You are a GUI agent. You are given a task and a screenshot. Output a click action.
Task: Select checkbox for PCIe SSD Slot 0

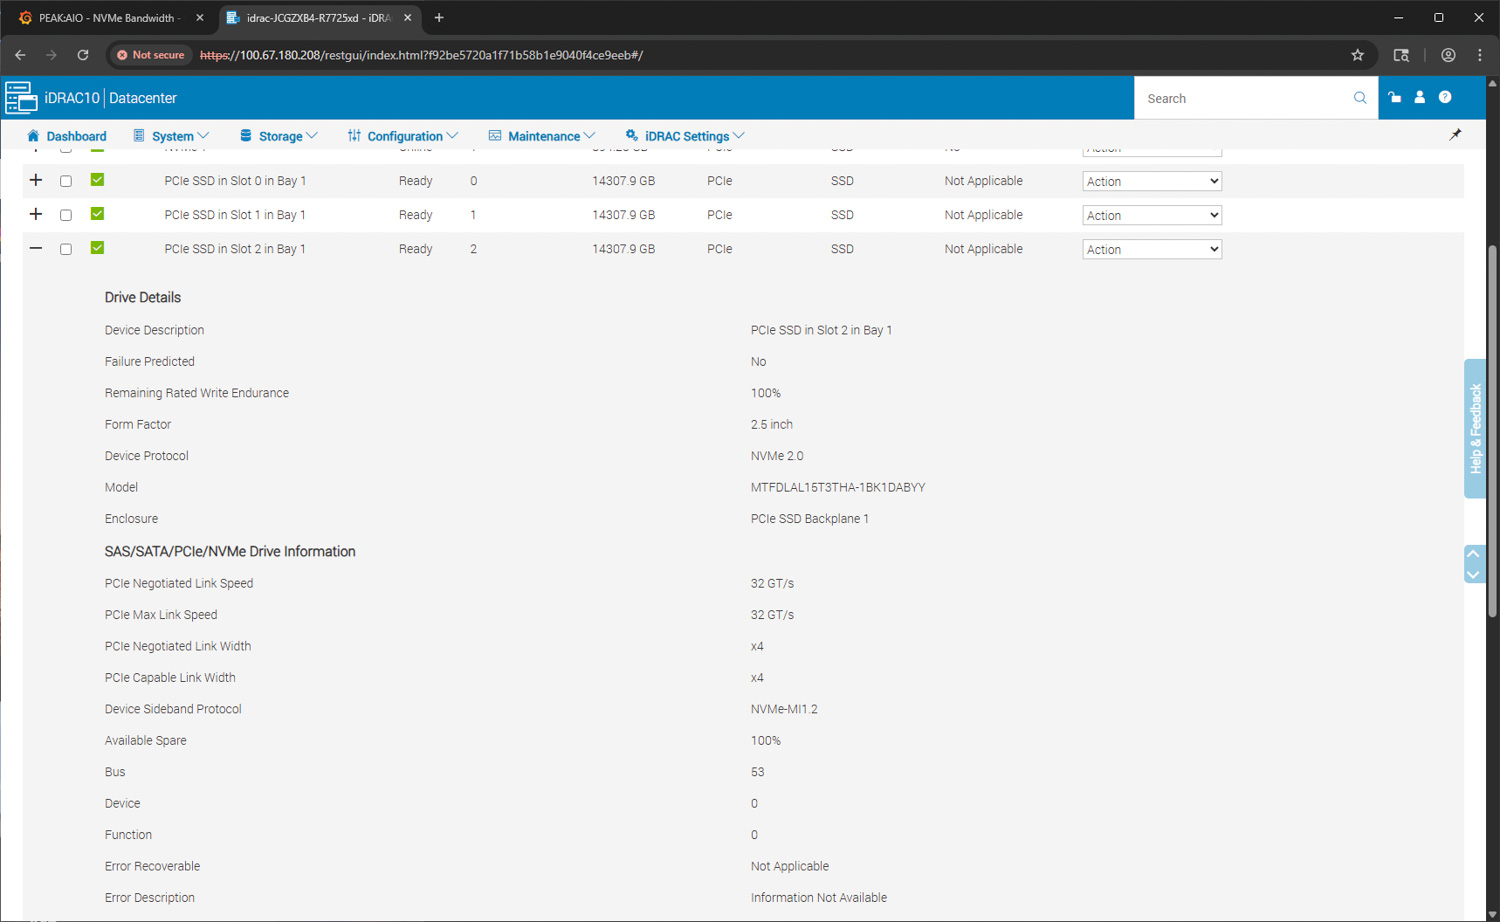[x=66, y=181]
